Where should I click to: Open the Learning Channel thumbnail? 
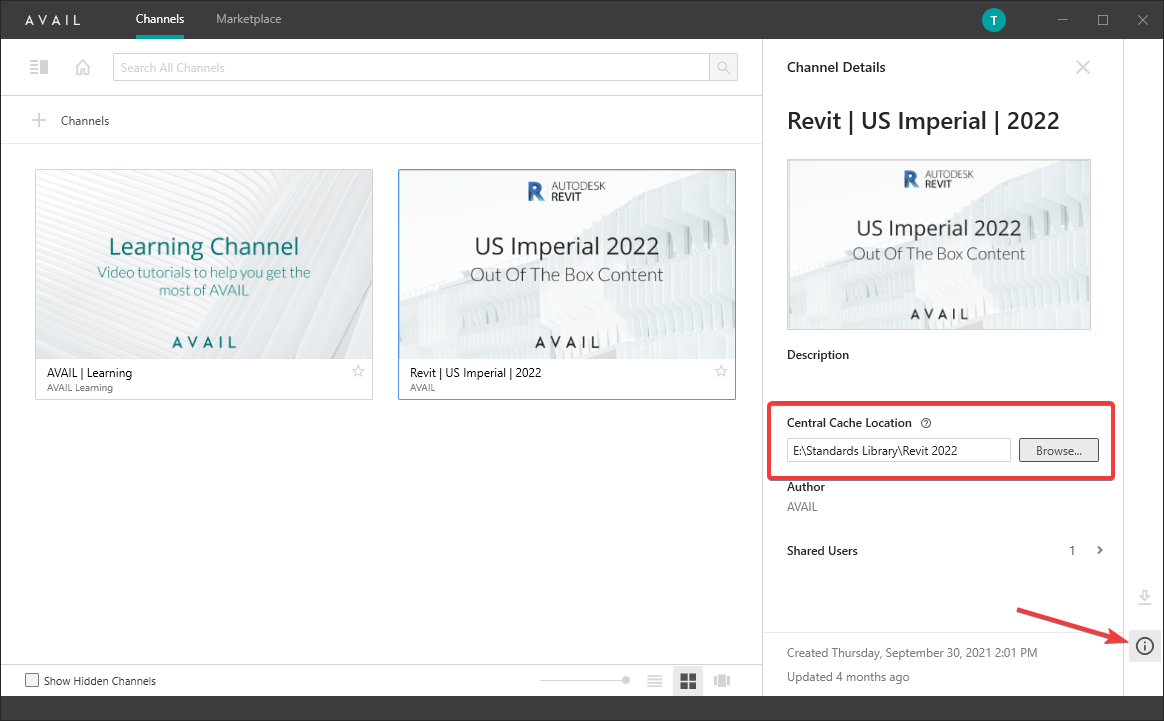(204, 264)
